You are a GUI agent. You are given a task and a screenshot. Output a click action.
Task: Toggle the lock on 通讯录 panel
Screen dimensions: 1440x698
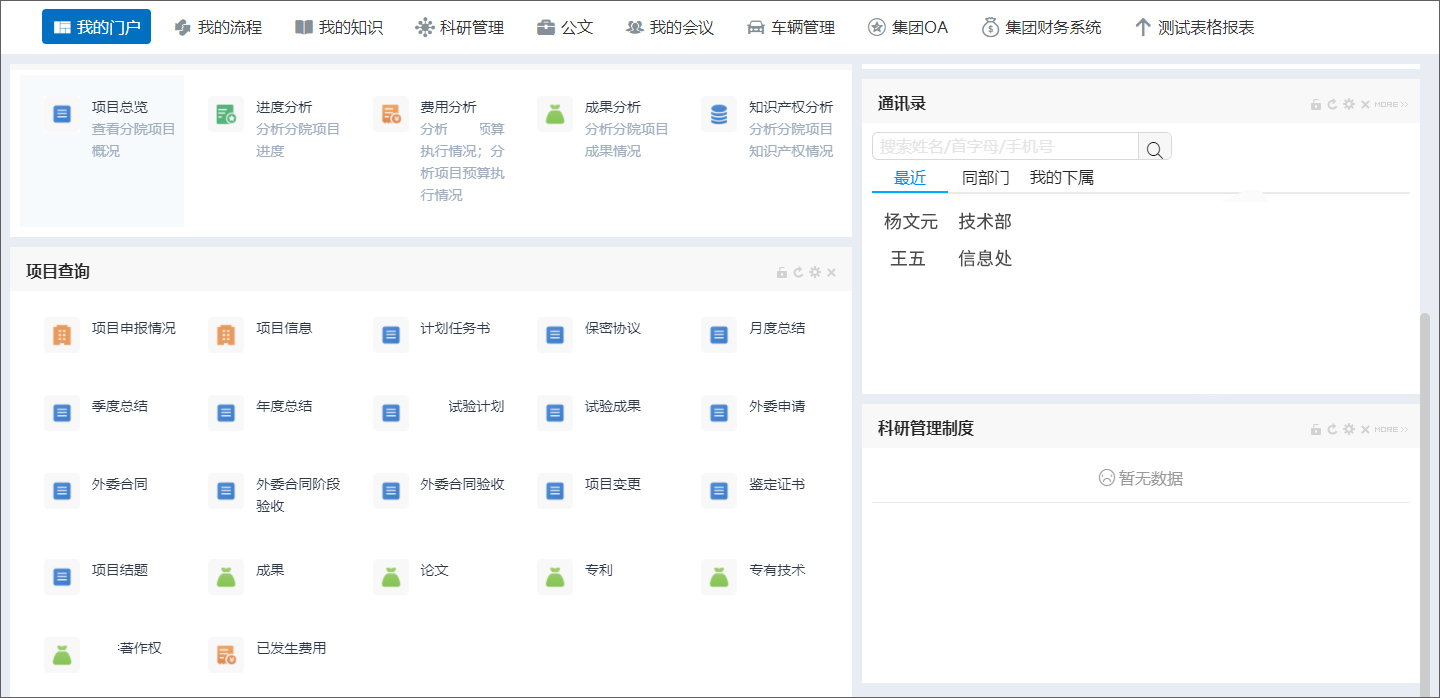coord(1316,102)
